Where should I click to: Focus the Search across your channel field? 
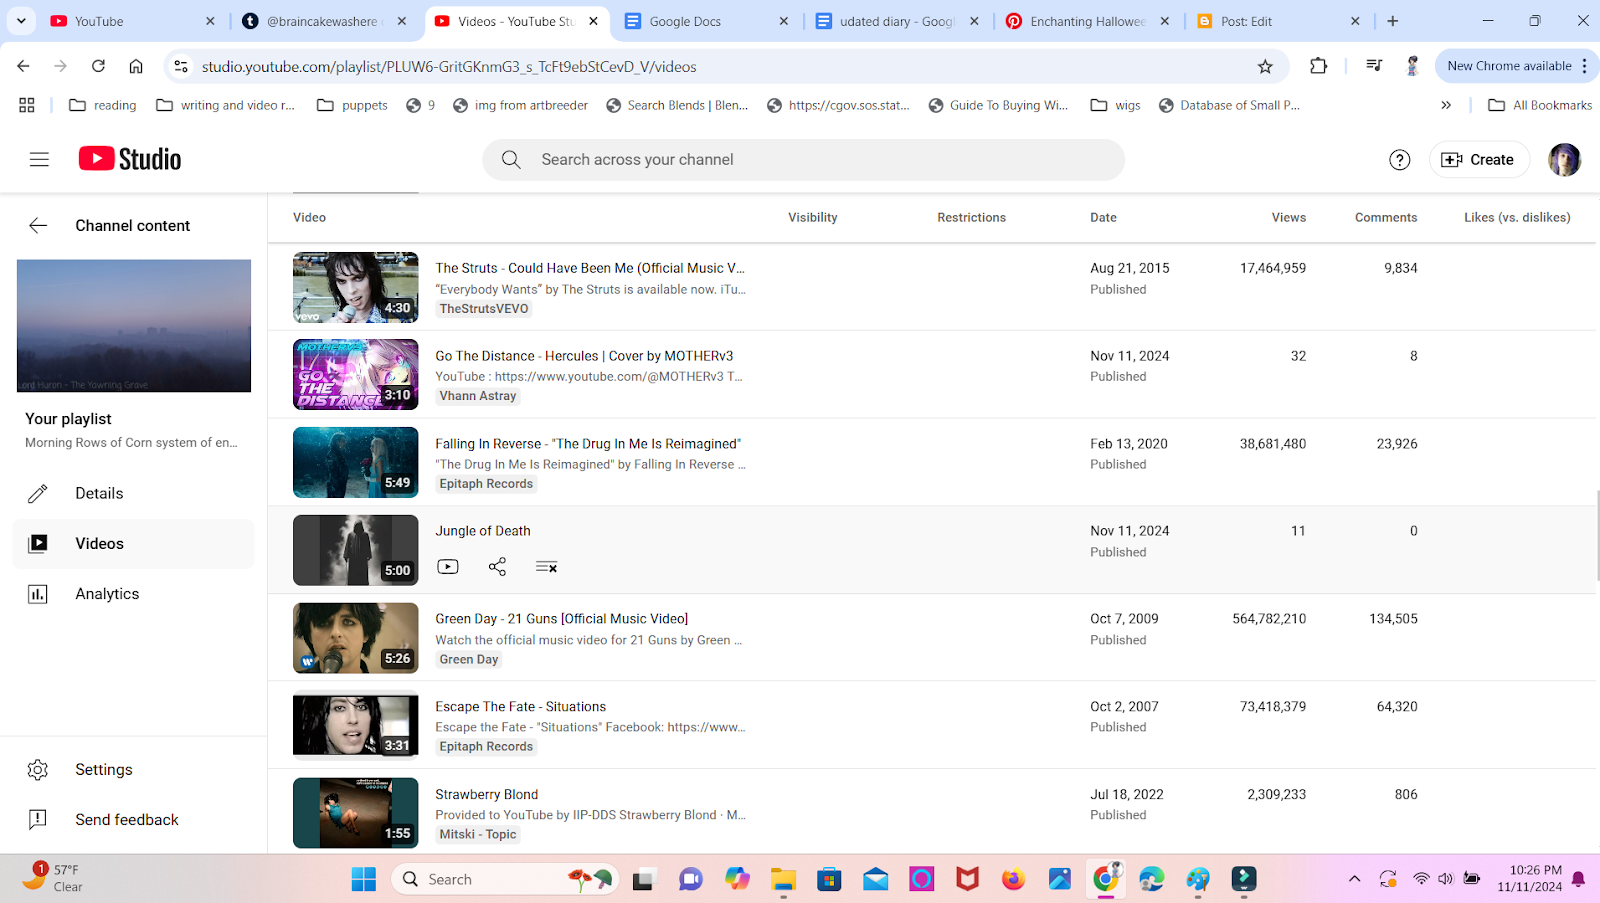click(803, 160)
